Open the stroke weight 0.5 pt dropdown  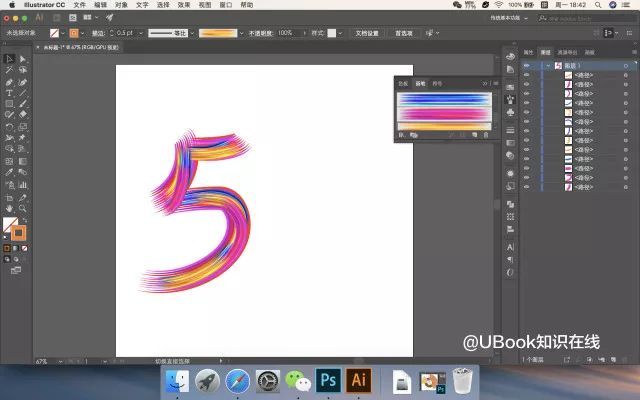[x=141, y=33]
